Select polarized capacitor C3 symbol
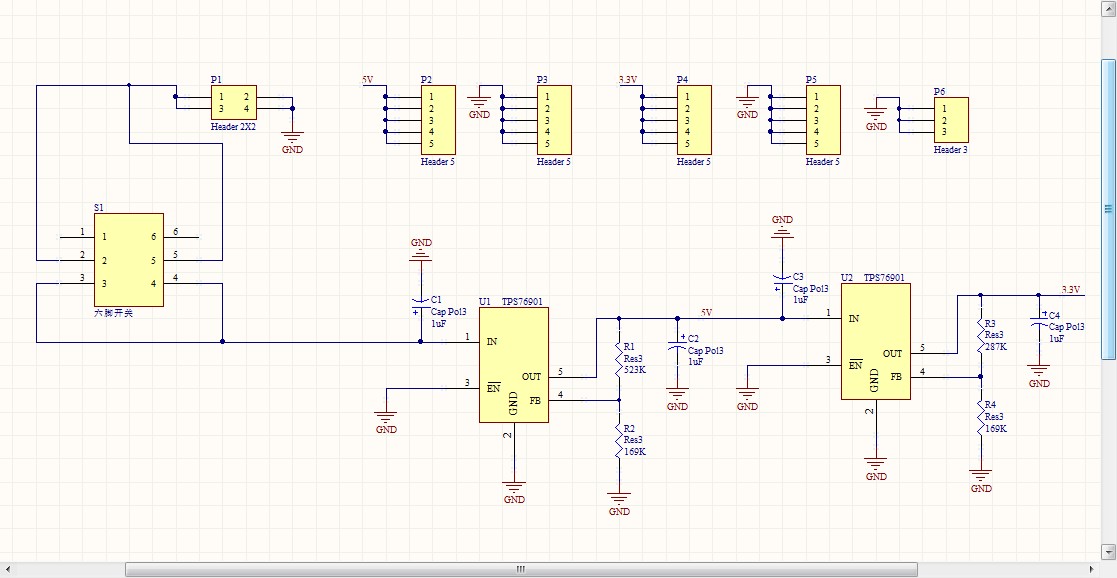This screenshot has width=1117, height=578. (782, 281)
